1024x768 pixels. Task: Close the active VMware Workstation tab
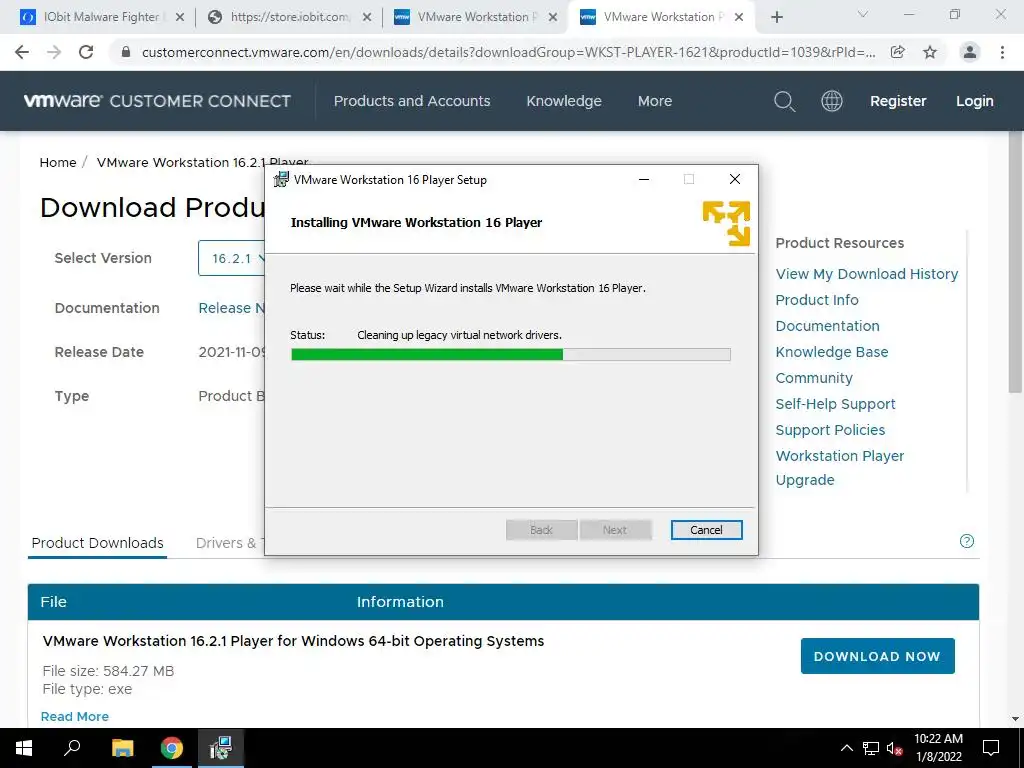pos(739,17)
